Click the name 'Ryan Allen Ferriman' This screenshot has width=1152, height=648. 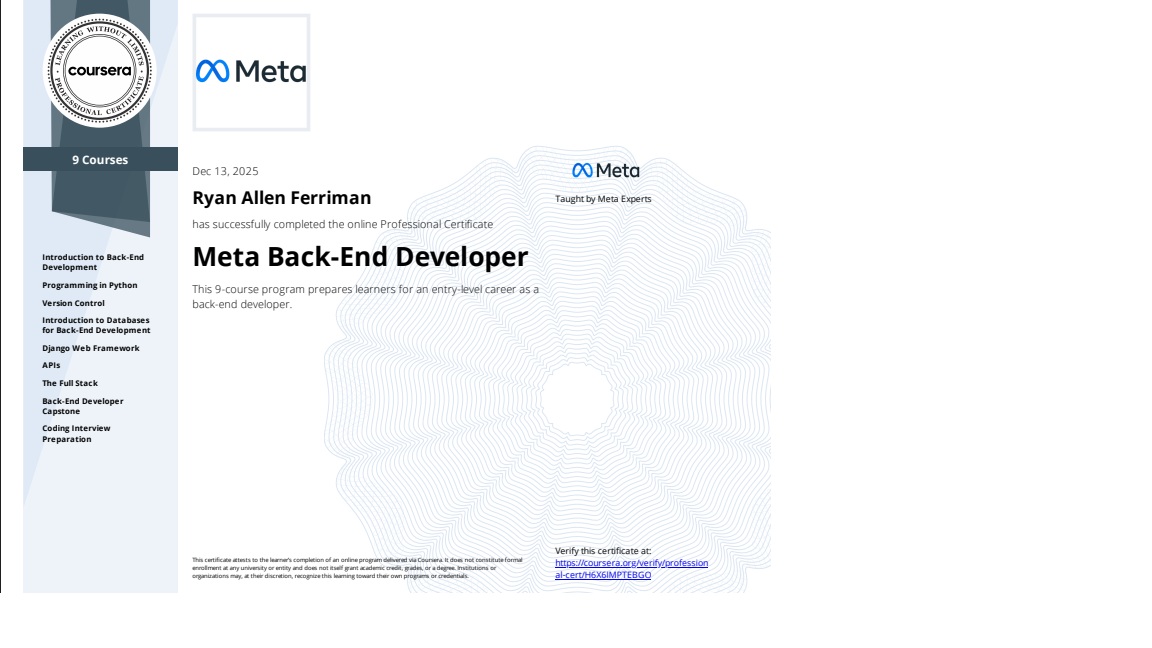coord(281,198)
